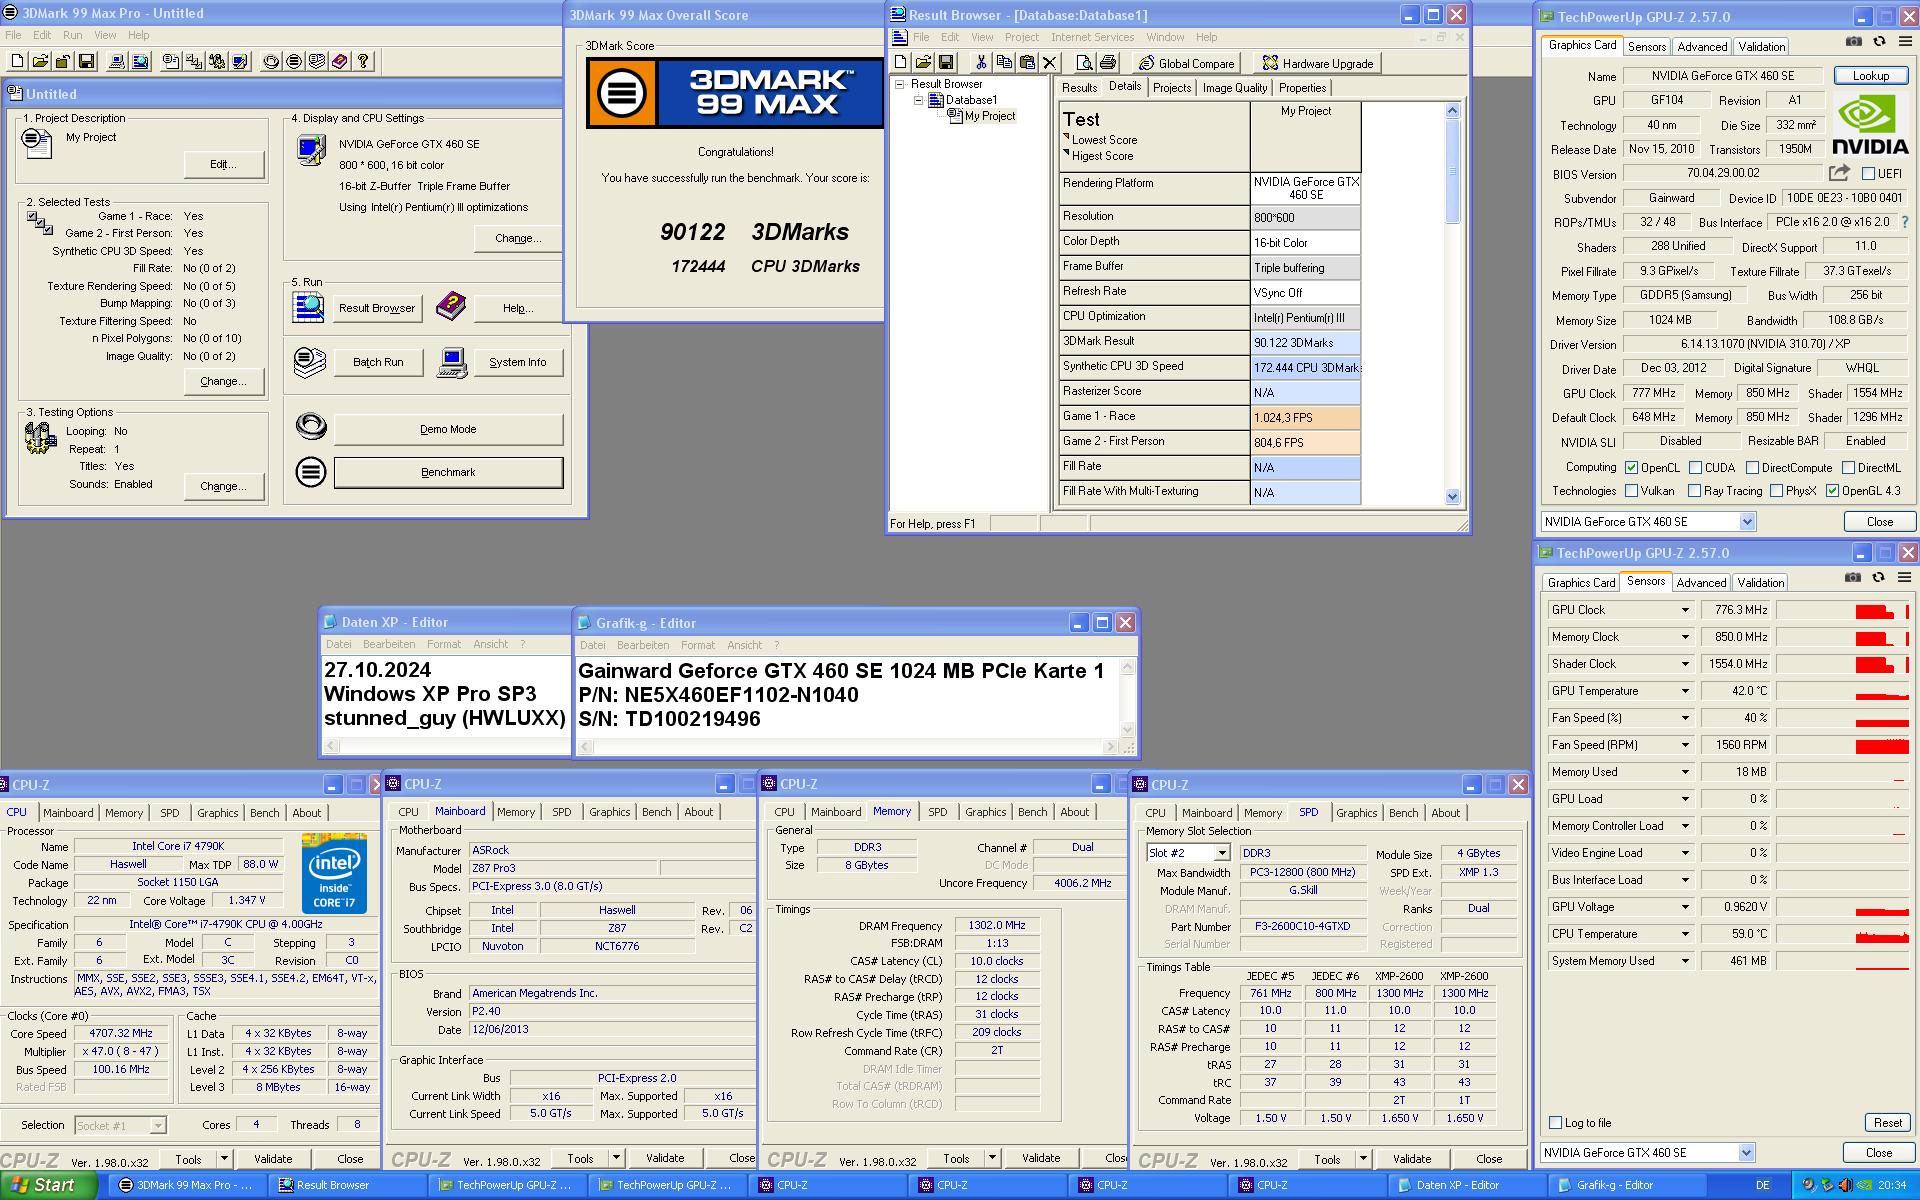Click hamburger menu in GPU-Z Sensors window

click(x=1904, y=578)
